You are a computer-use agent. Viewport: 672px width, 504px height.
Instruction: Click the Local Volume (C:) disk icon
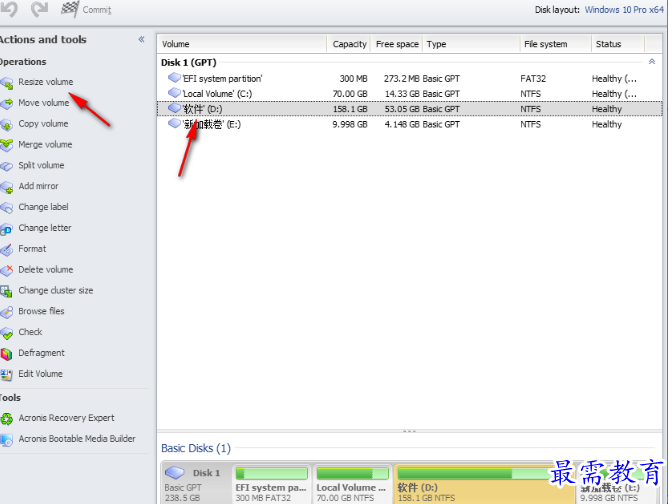click(174, 93)
